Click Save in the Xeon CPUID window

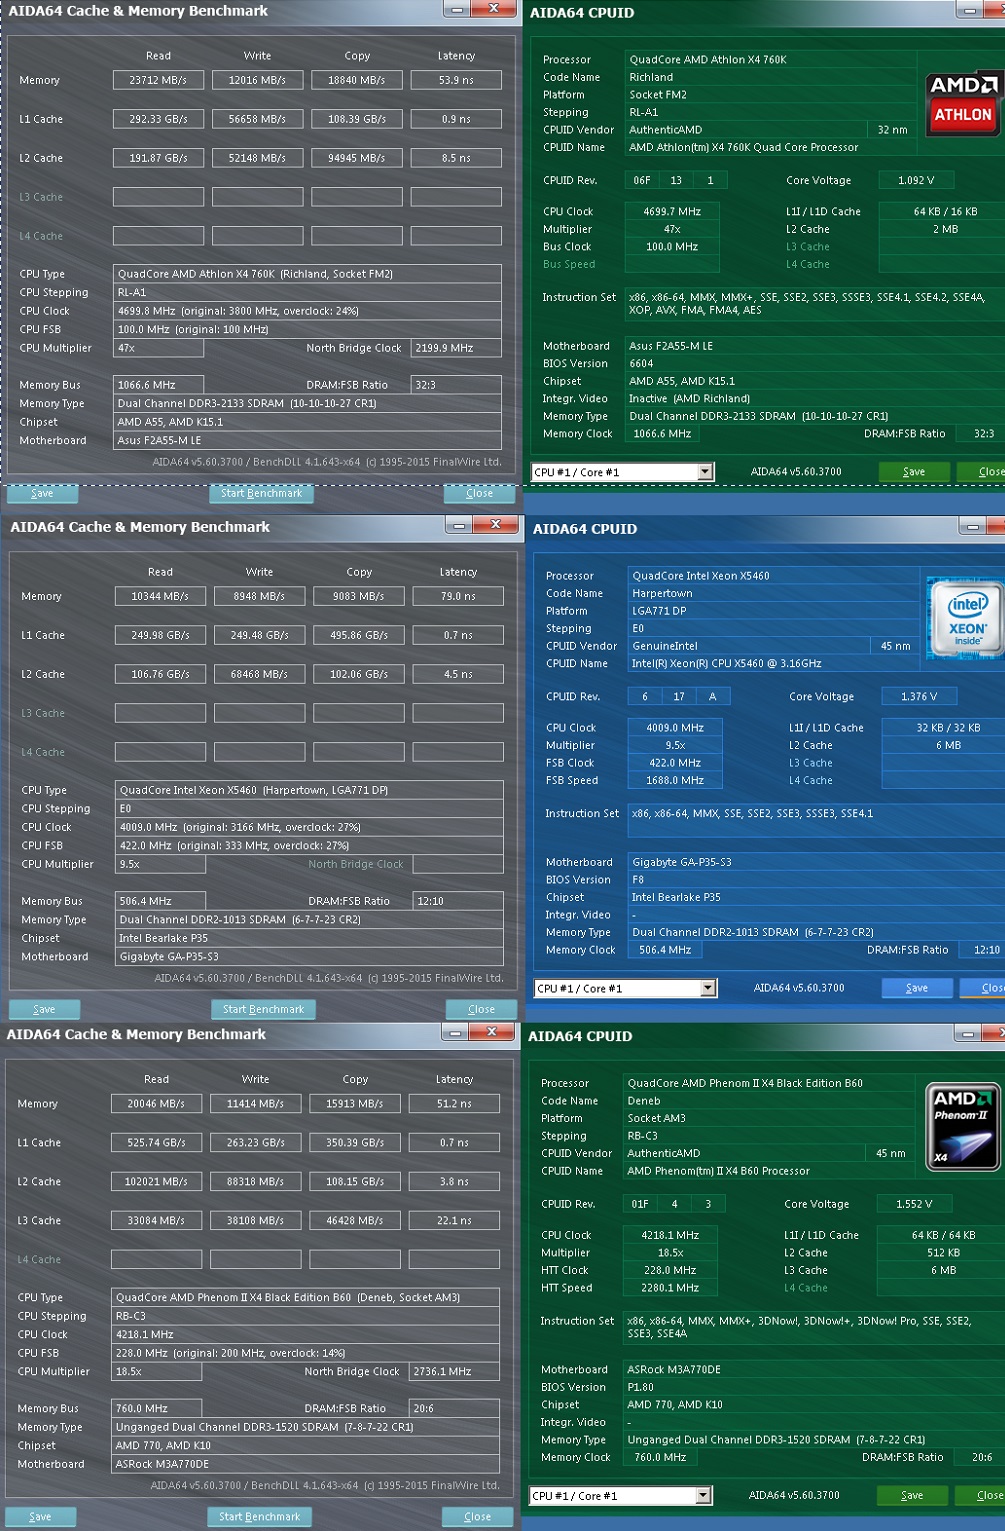click(917, 988)
